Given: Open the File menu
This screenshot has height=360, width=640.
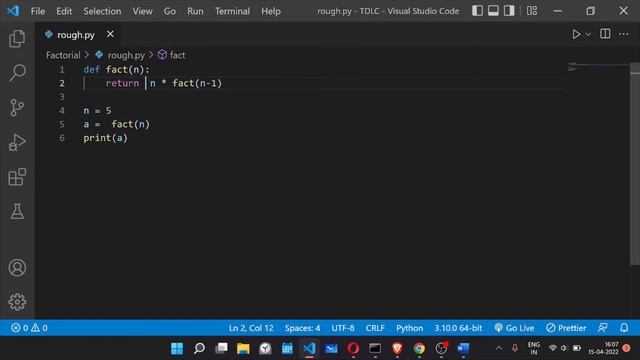Looking at the screenshot, I should (38, 11).
